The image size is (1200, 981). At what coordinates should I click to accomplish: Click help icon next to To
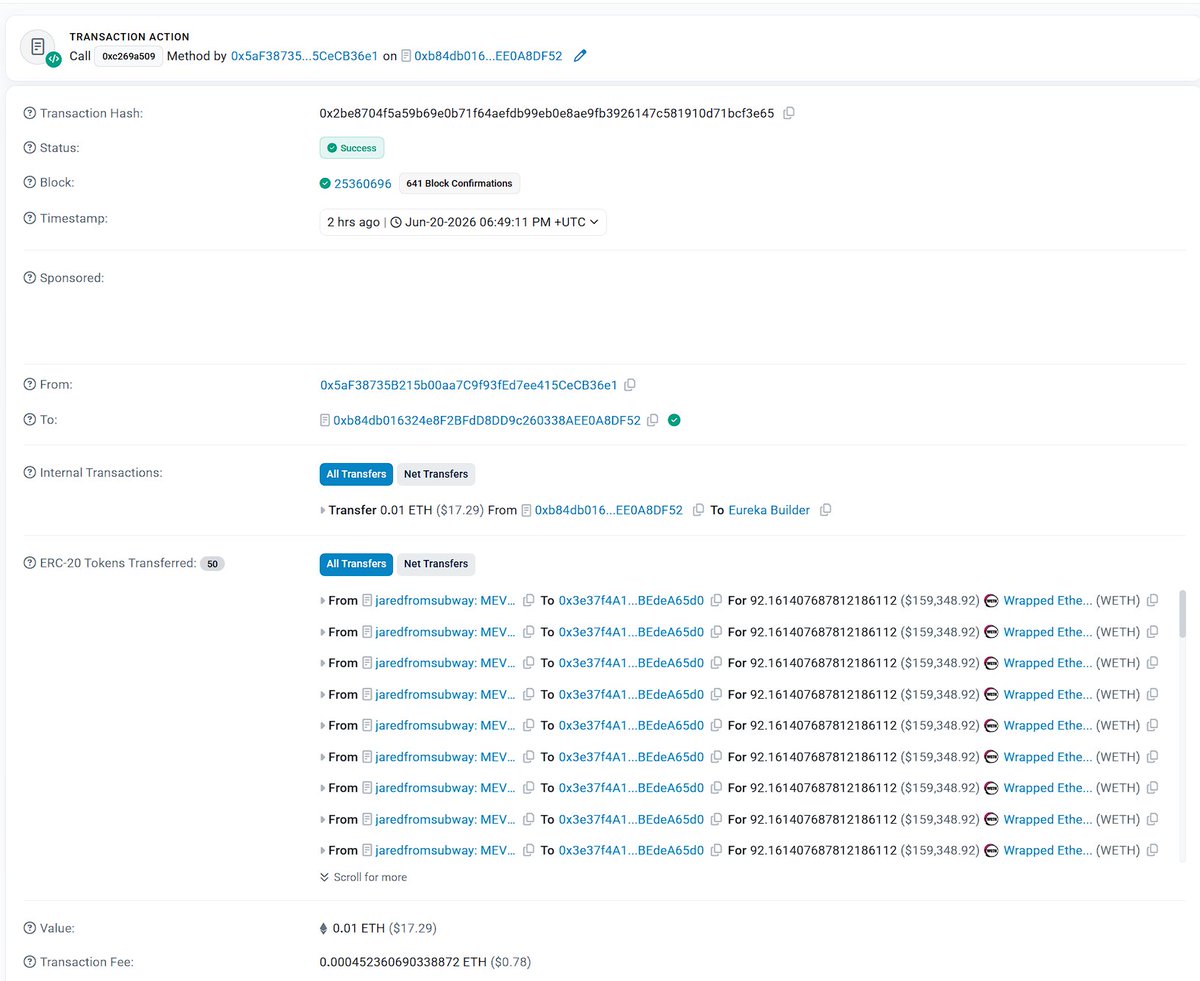click(30, 420)
